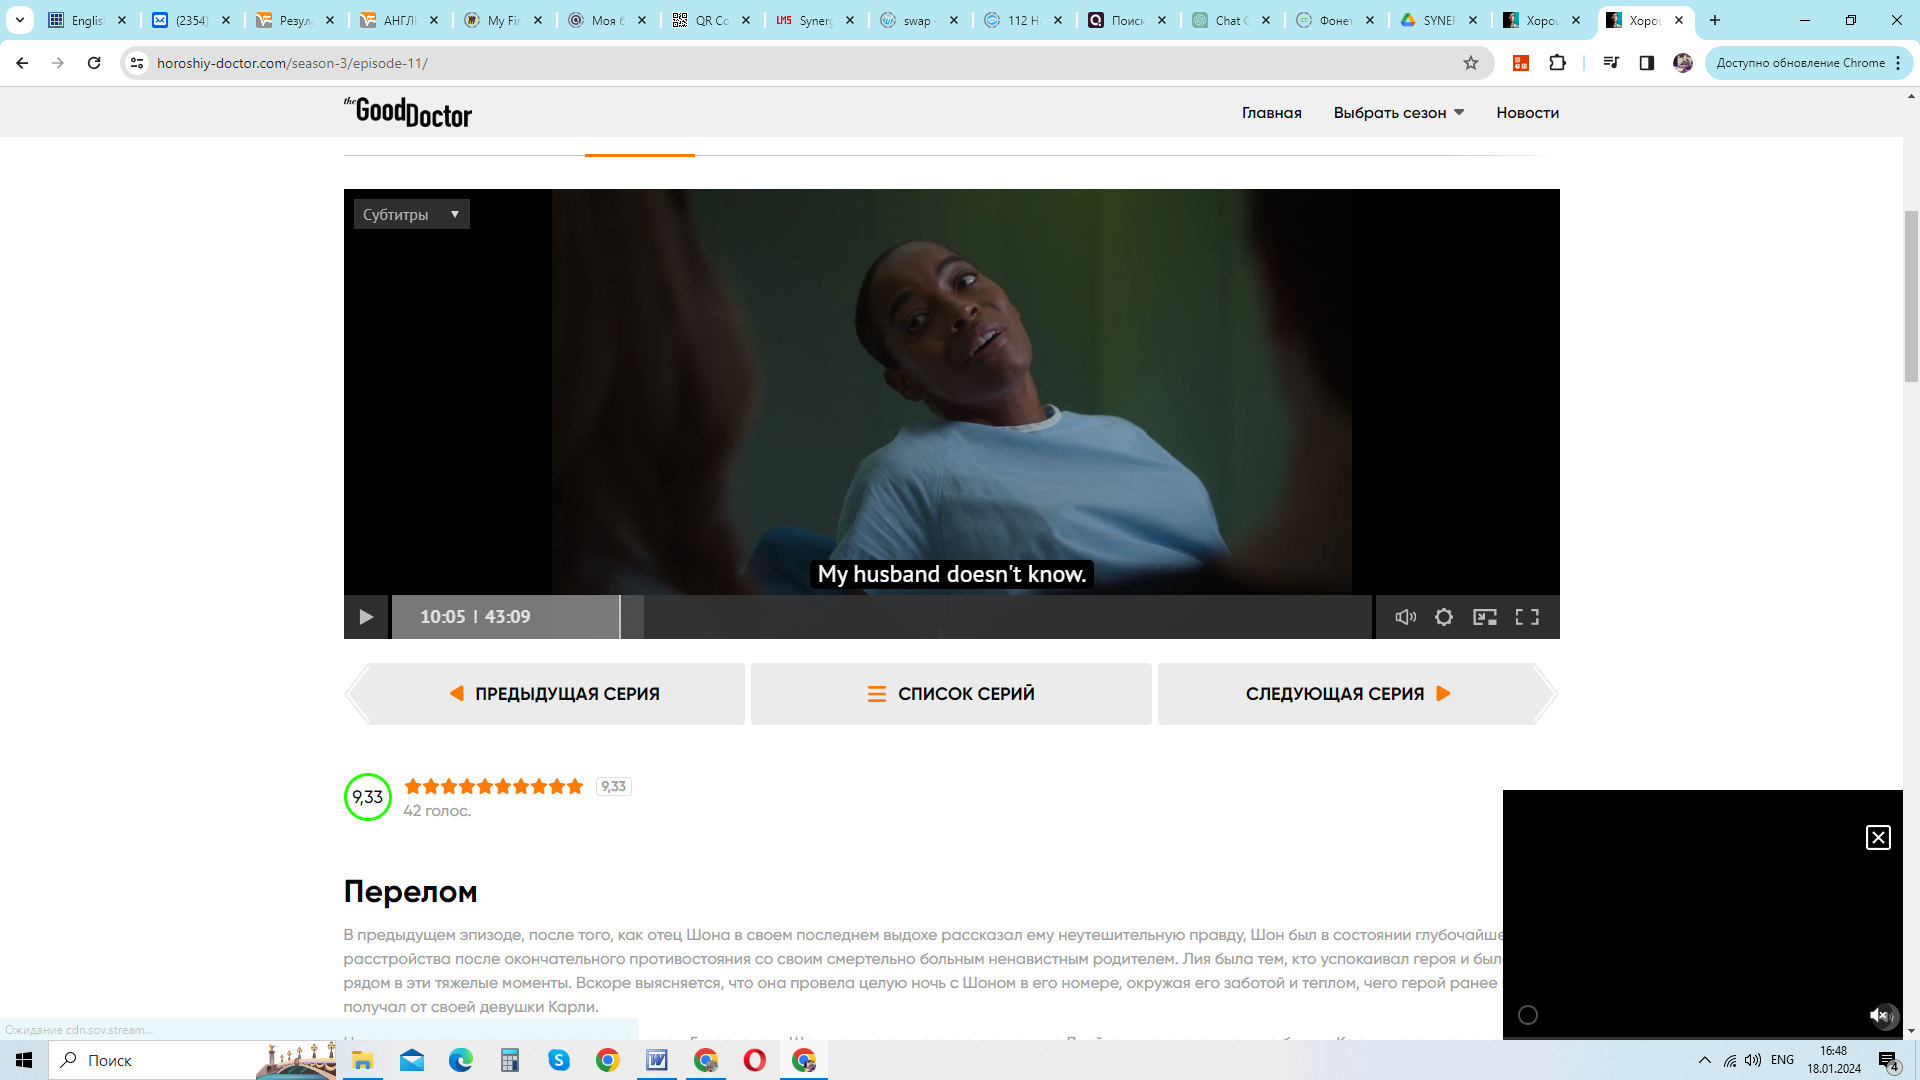Play the paused episode video
The height and width of the screenshot is (1080, 1920).
(x=366, y=617)
